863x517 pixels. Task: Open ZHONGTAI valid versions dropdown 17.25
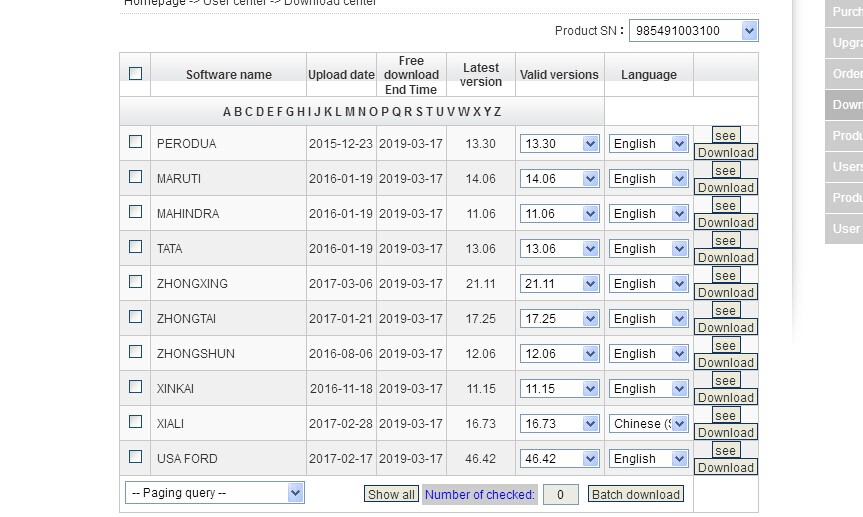point(559,319)
